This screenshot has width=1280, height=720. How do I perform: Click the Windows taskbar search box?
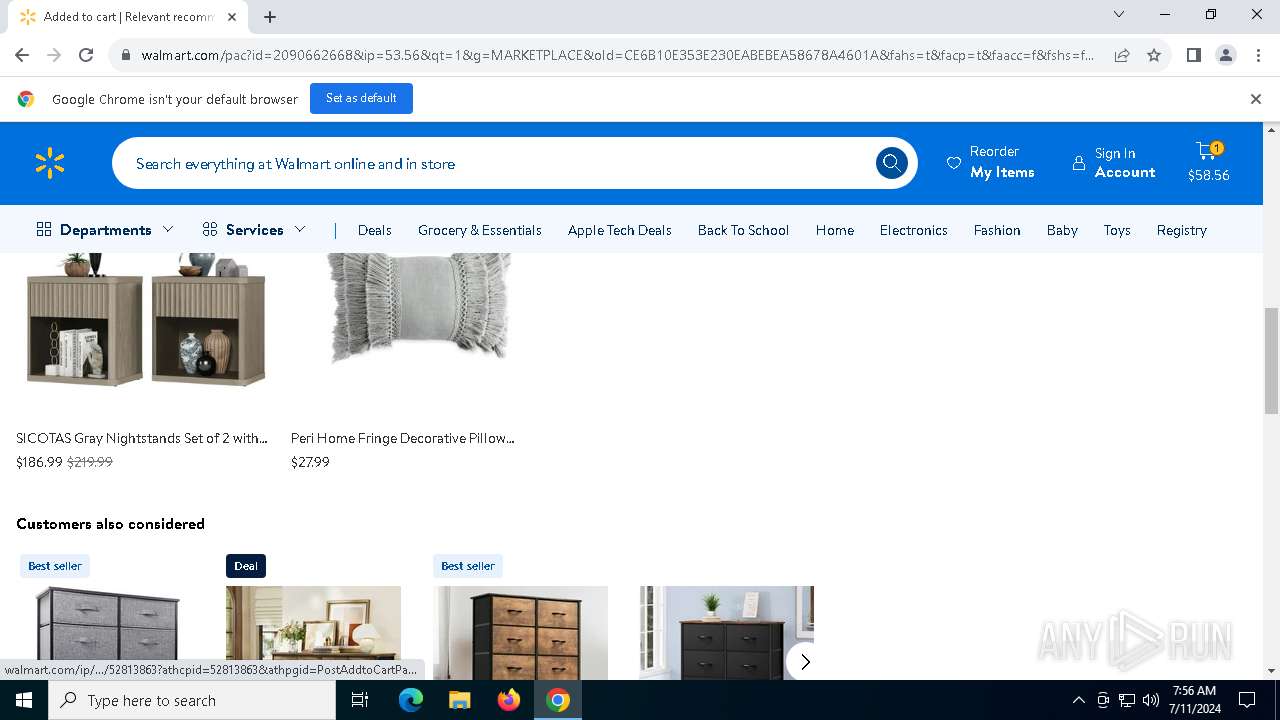[x=192, y=700]
